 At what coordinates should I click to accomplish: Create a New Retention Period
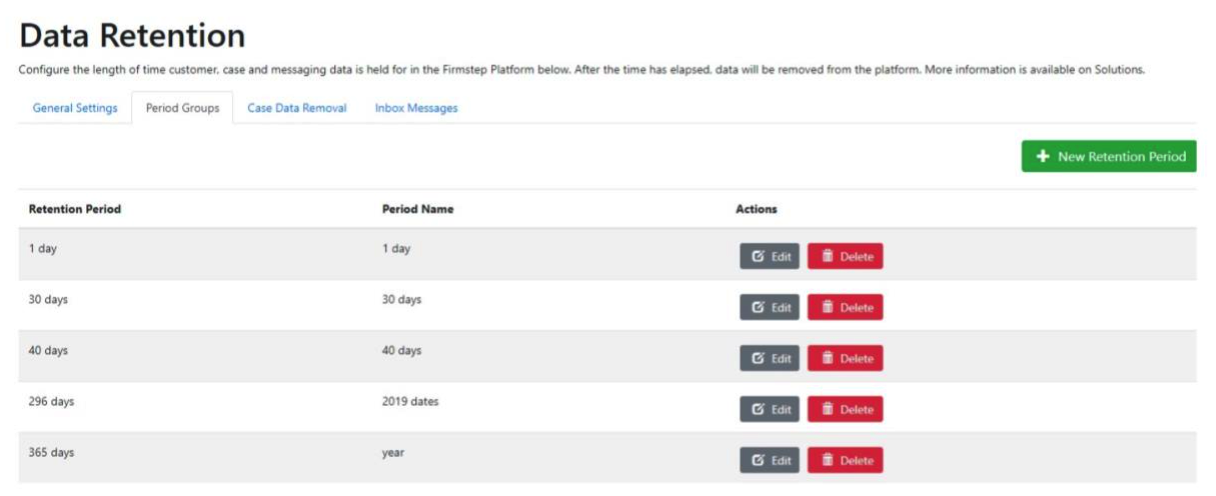[x=1109, y=157]
